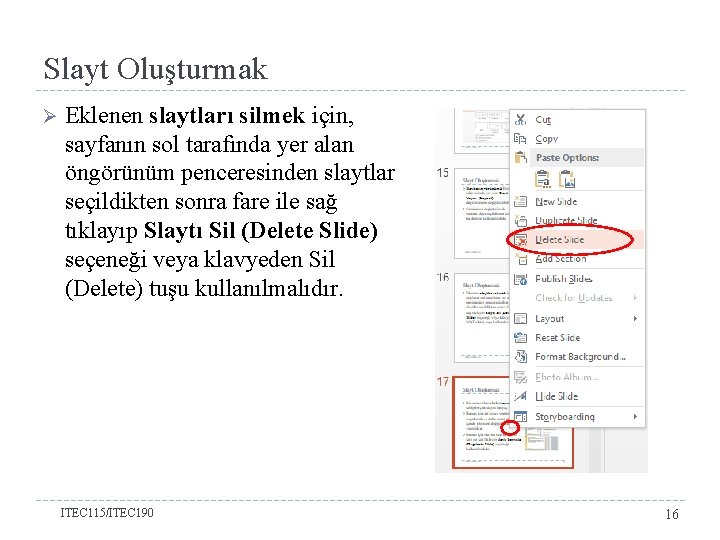Screen dimensions: 720x540
Task: Select the partial thumbnail above slide 15
Action: point(482,131)
